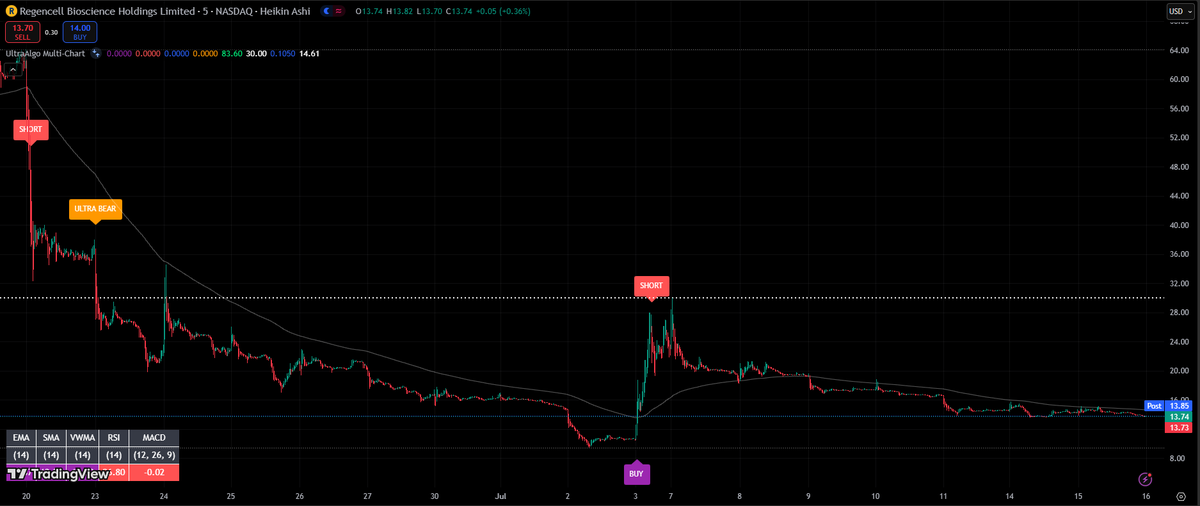The height and width of the screenshot is (506, 1200).
Task: Click the purple BUY signal label
Action: [636, 473]
